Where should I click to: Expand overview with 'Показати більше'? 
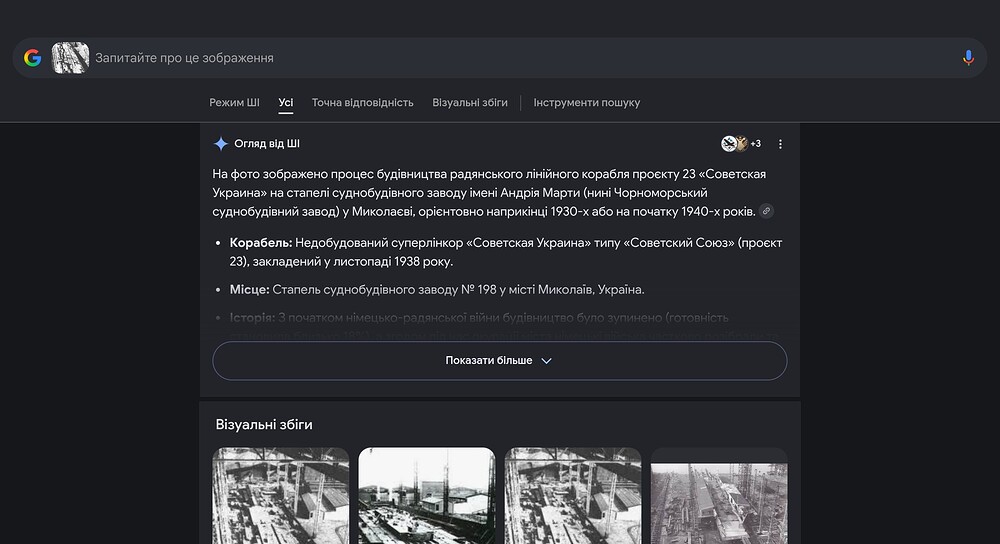tap(499, 360)
